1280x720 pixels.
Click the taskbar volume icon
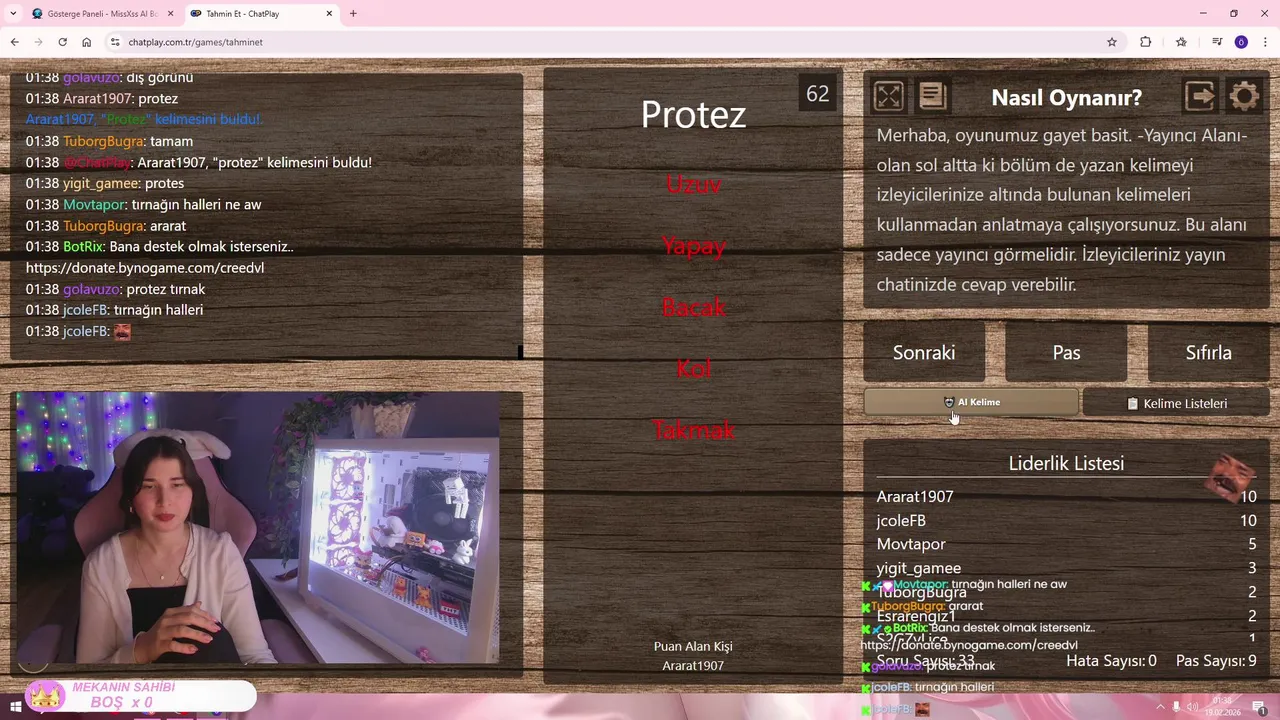point(1192,707)
